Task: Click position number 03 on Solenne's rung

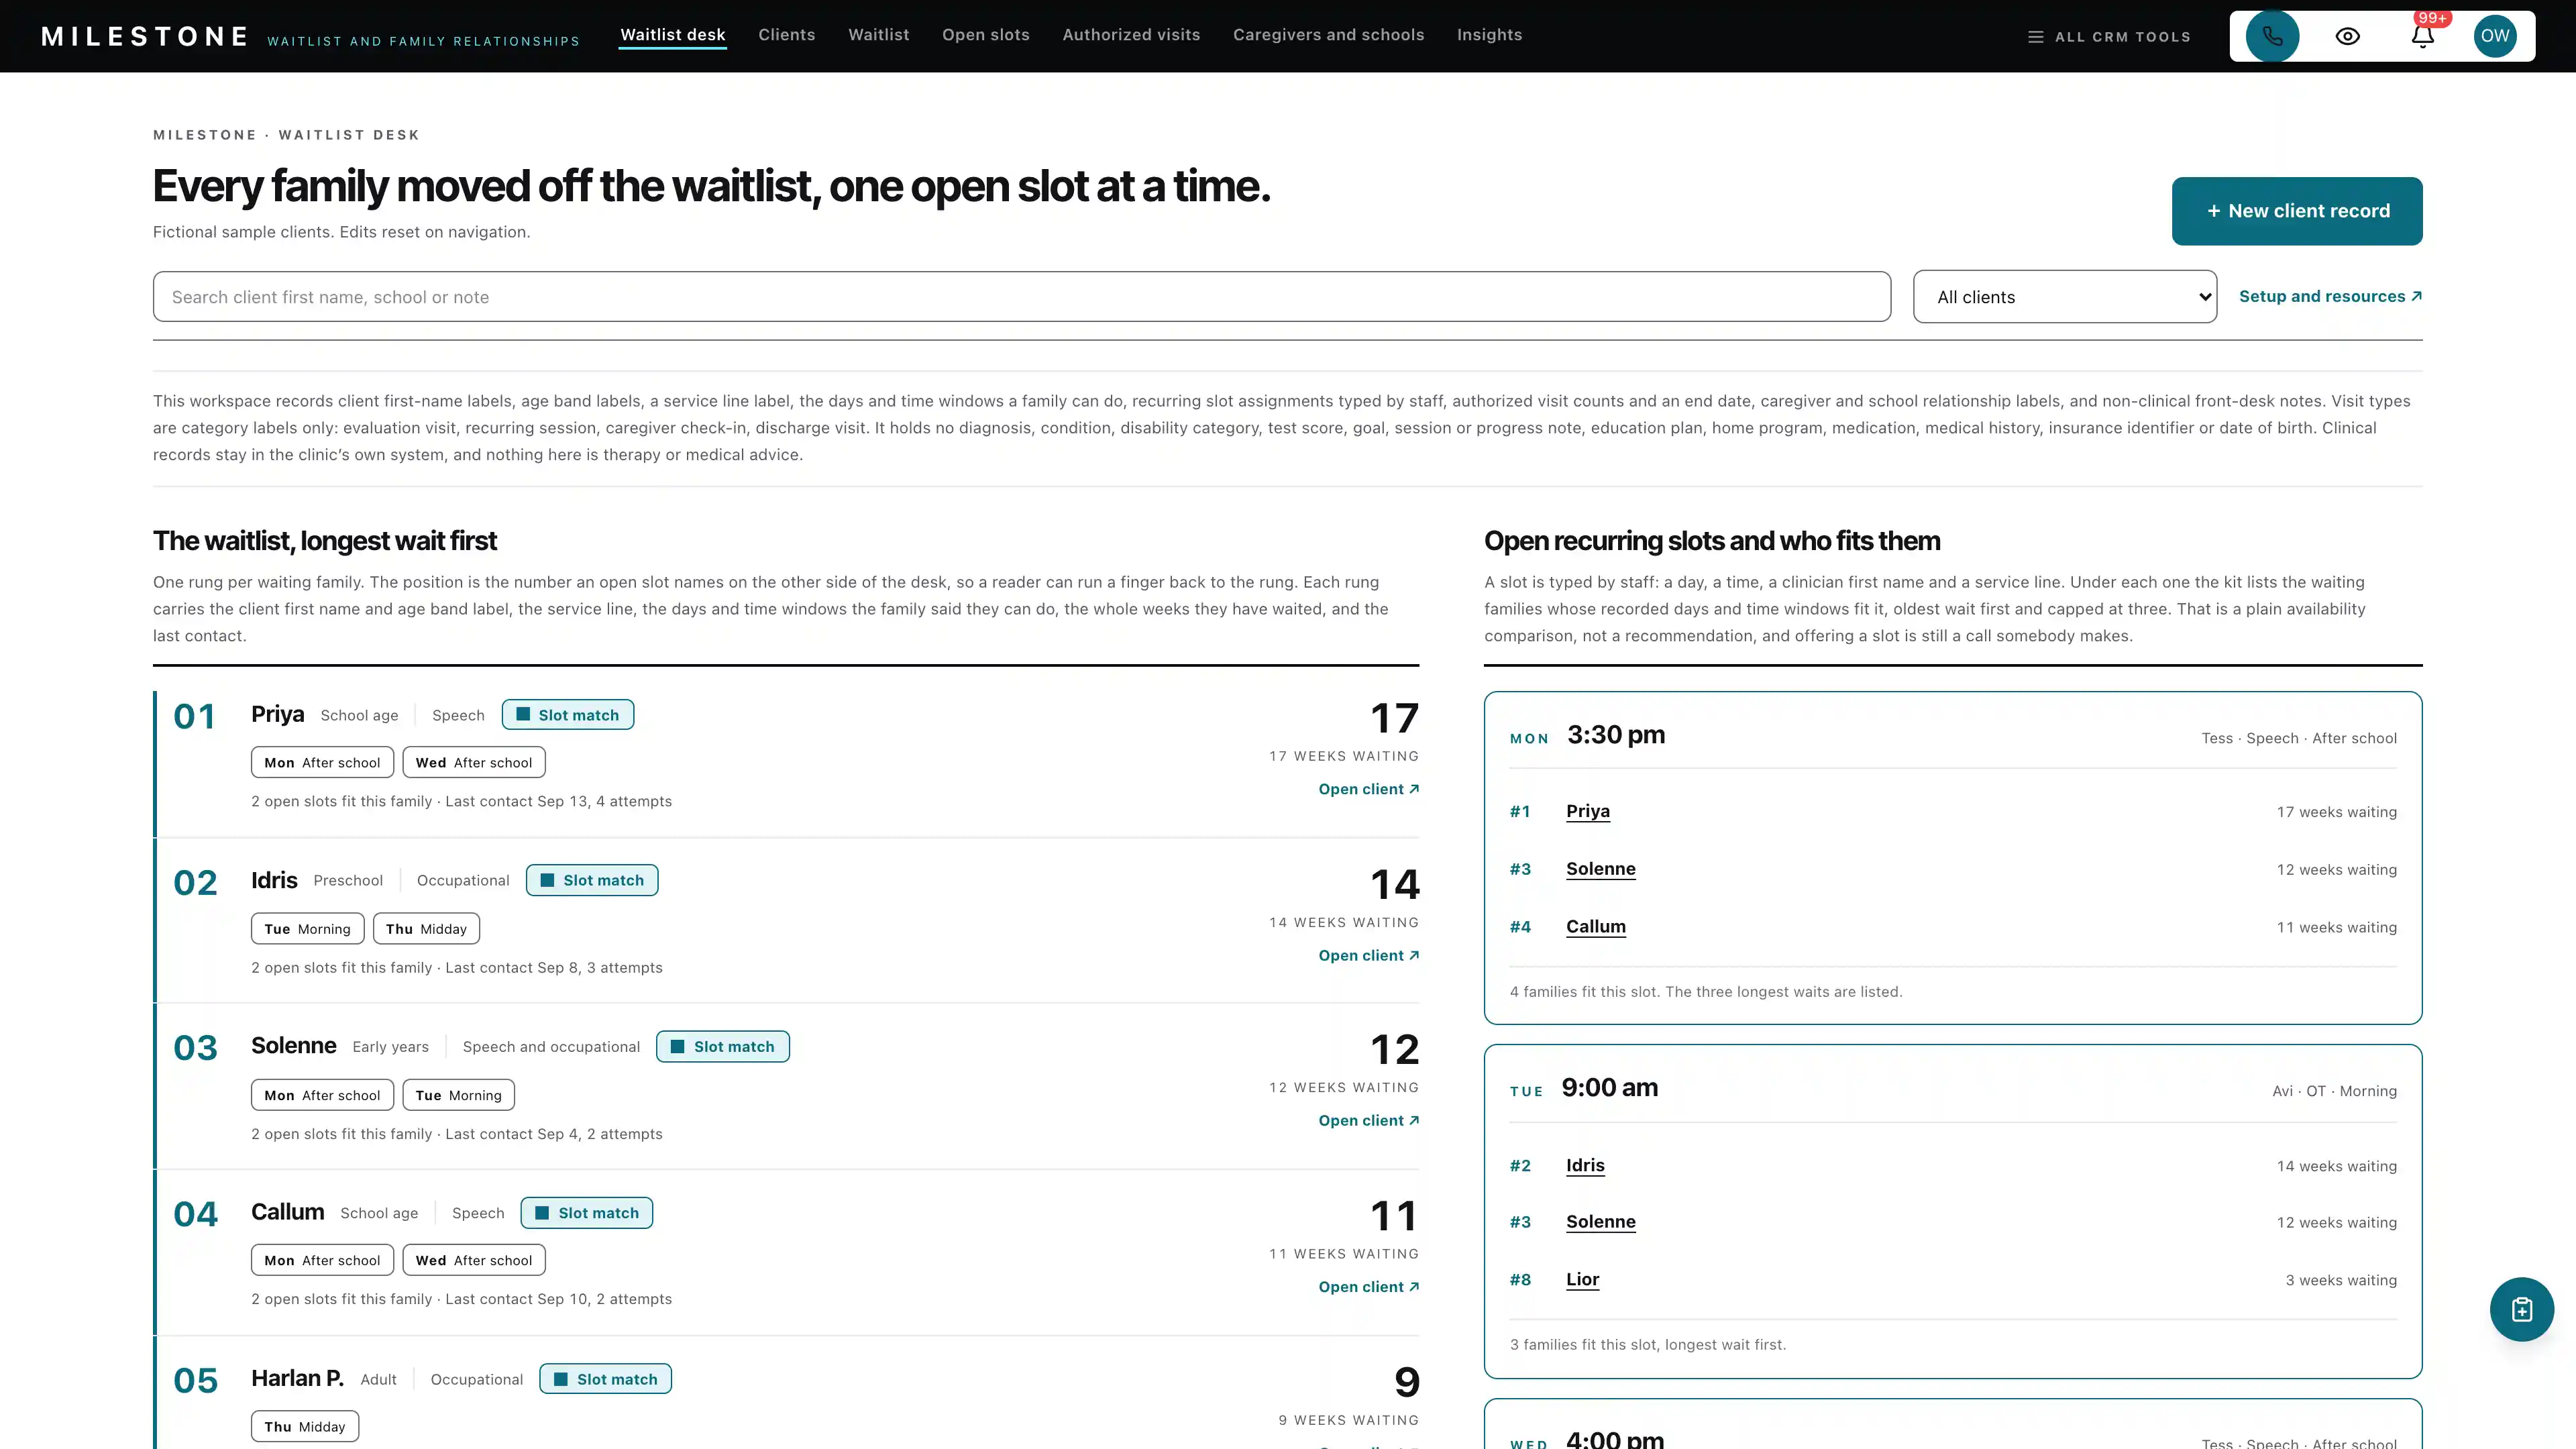Action: tap(195, 1048)
